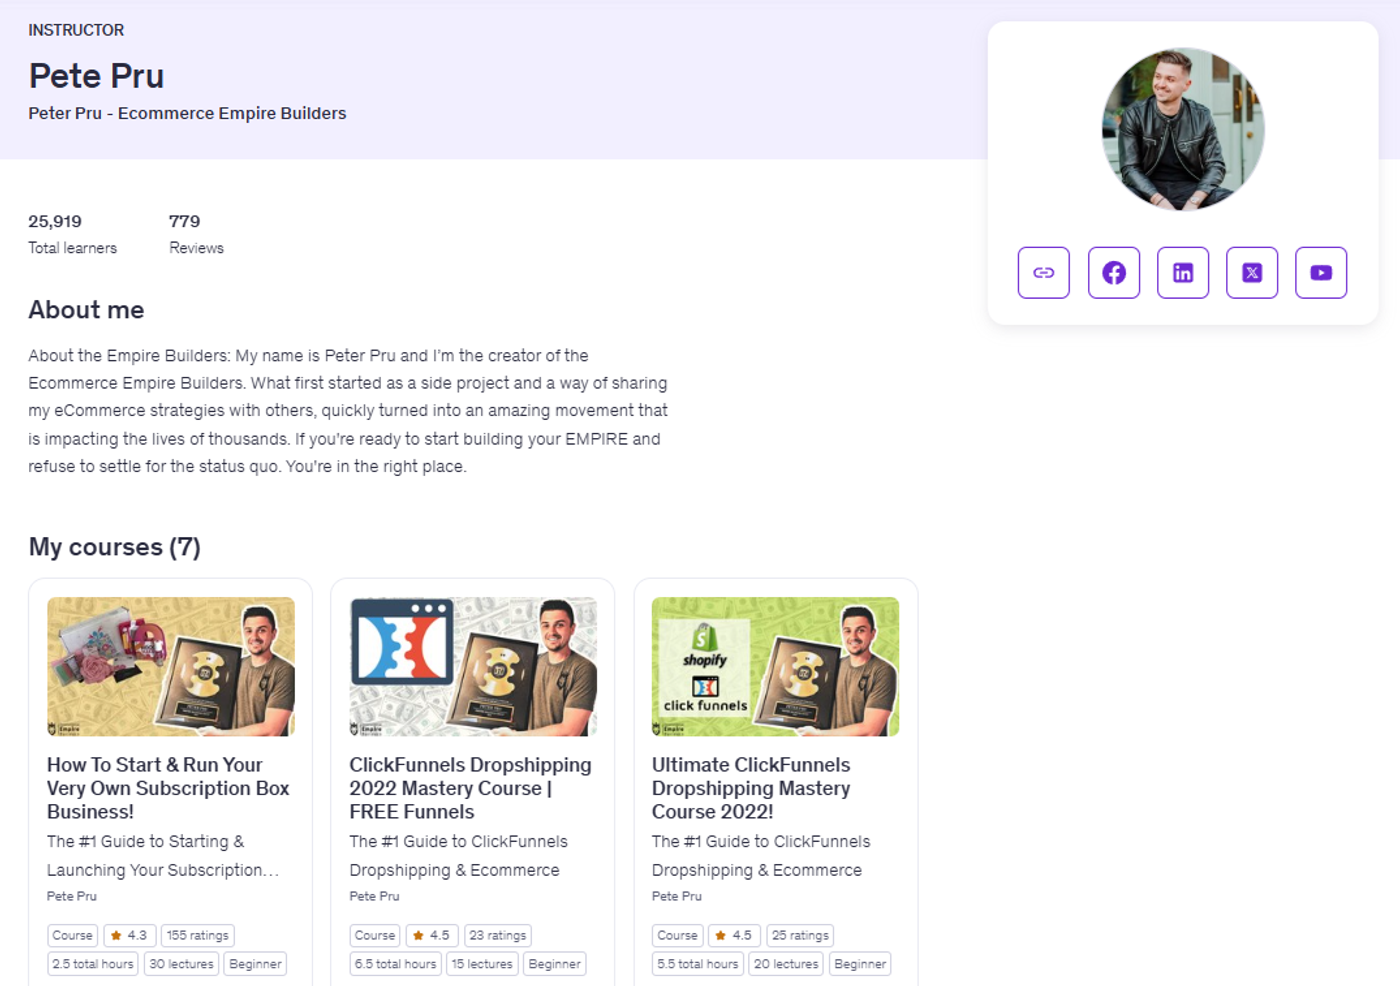Click the '15 lectures' tag
Screen dimensions: 1400x986
click(x=482, y=964)
